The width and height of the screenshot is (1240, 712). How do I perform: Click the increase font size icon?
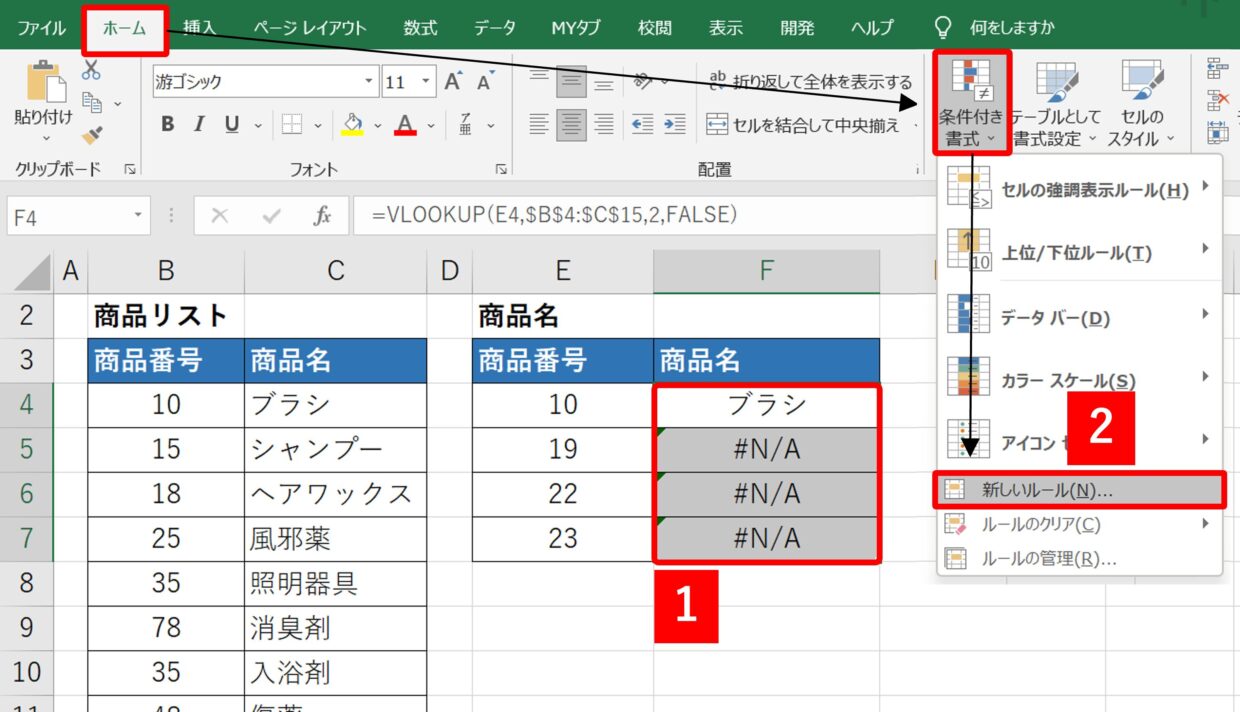453,82
